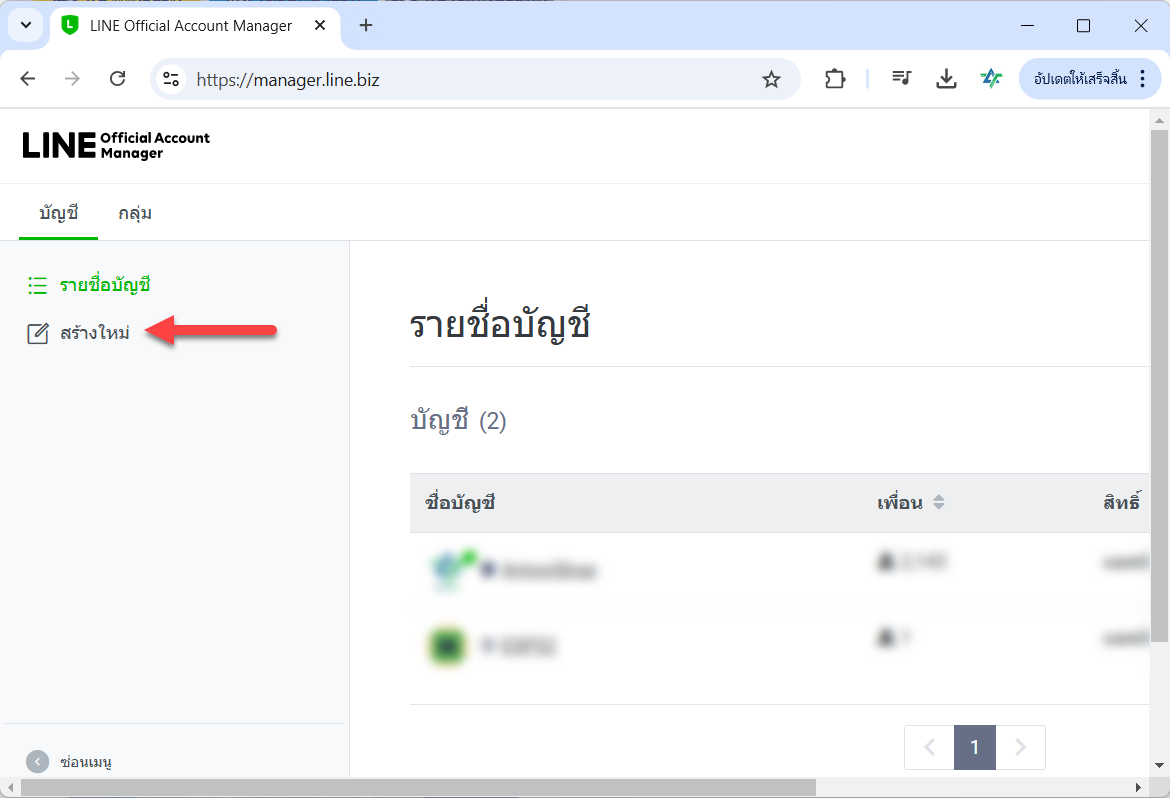The image size is (1170, 798).
Task: Open the browser downloads icon
Action: tap(946, 78)
